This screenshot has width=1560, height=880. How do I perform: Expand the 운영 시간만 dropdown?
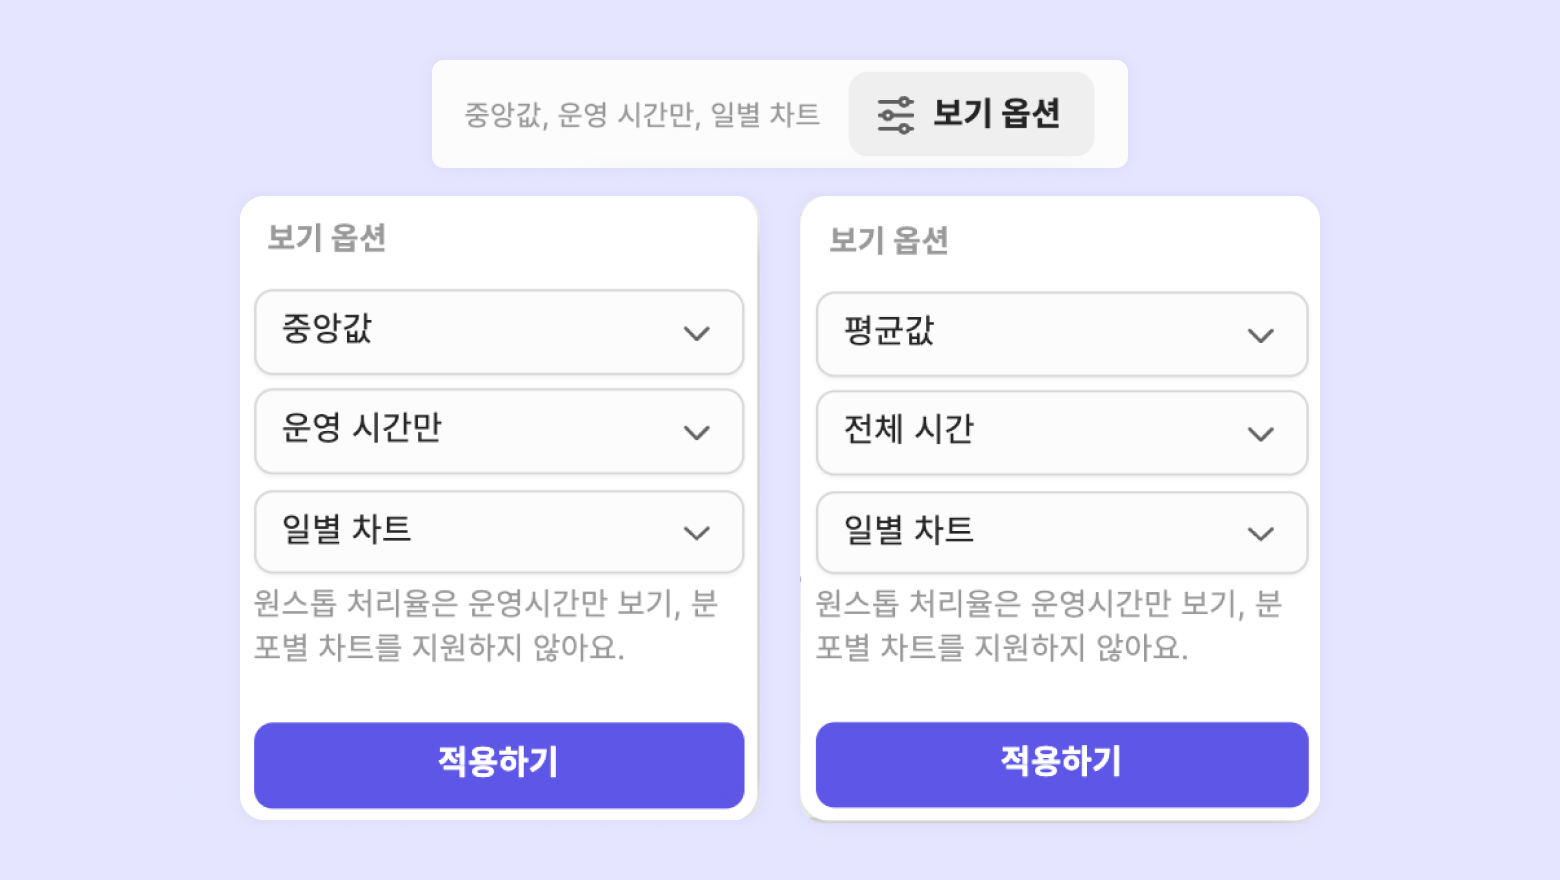coord(498,431)
